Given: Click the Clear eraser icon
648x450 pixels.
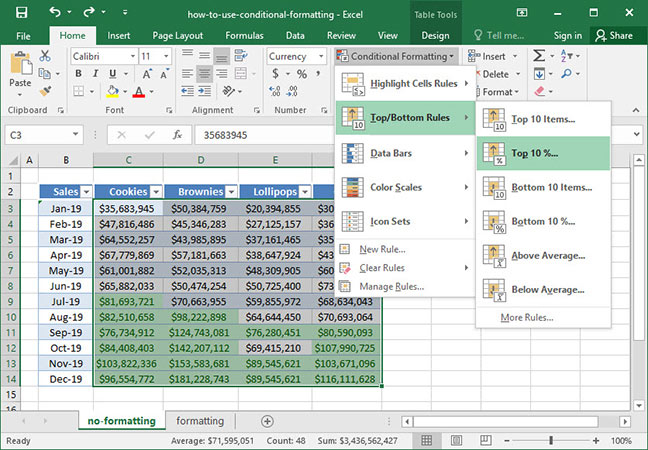Looking at the screenshot, I should pyautogui.click(x=540, y=91).
